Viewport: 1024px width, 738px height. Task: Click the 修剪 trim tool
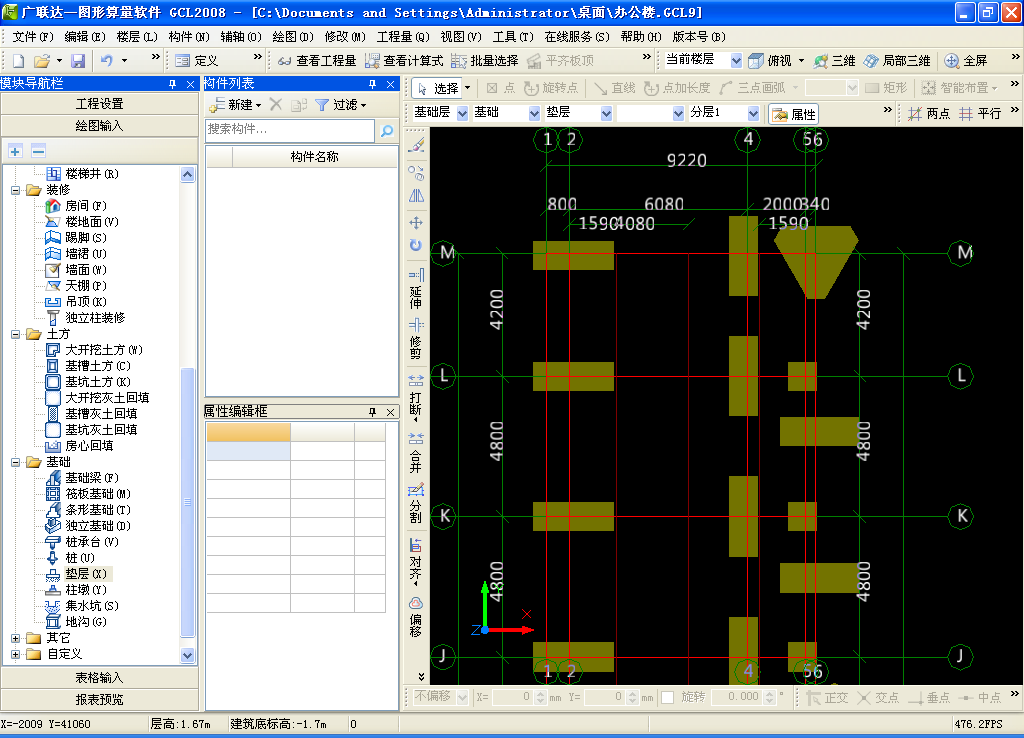pyautogui.click(x=416, y=338)
